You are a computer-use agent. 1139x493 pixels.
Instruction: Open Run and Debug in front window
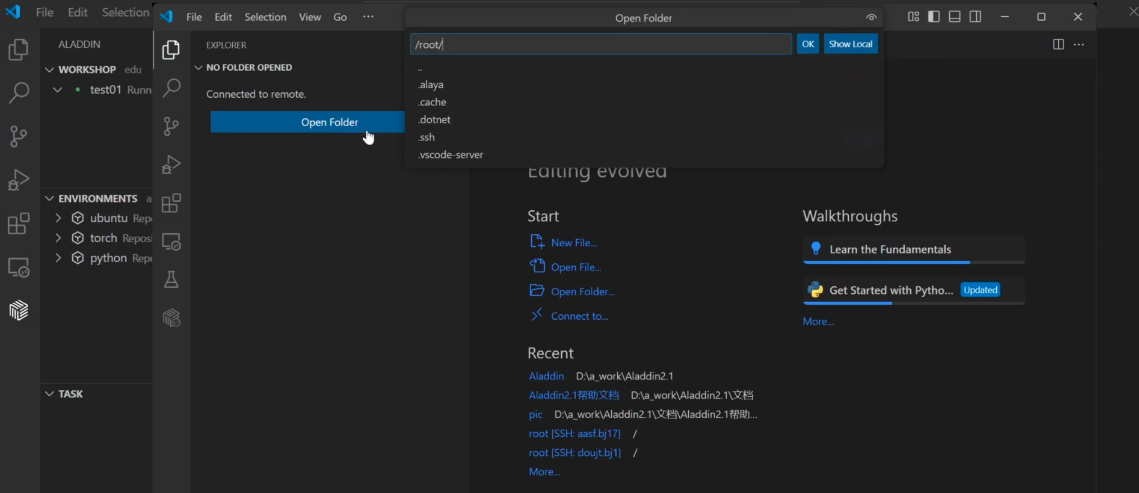tap(171, 165)
